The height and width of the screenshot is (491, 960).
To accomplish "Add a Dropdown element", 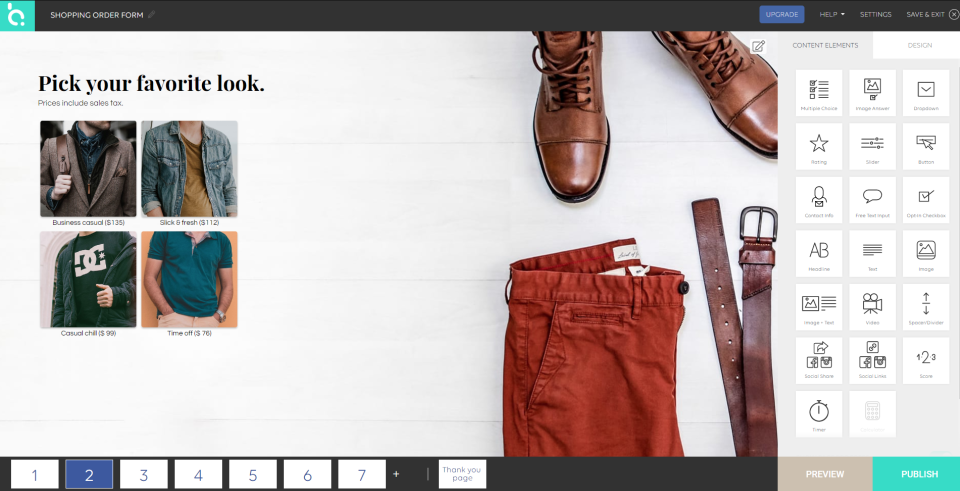I will pyautogui.click(x=926, y=93).
